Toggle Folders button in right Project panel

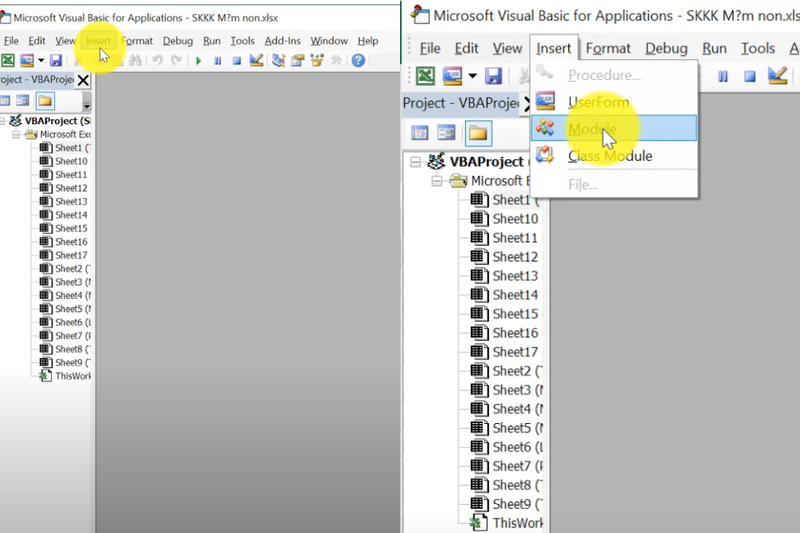tap(478, 134)
